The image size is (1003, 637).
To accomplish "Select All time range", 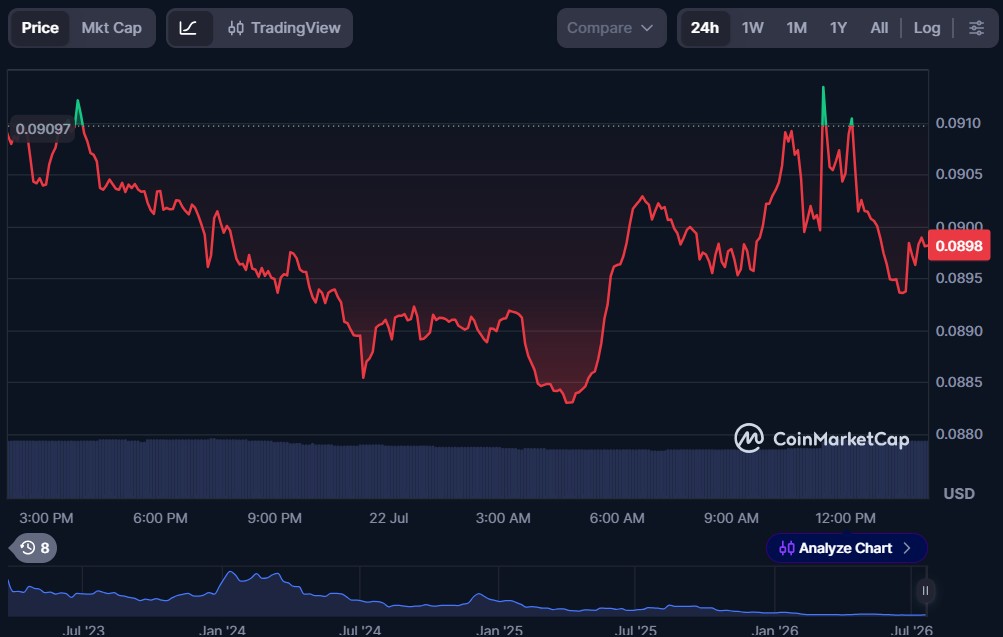I will [879, 28].
